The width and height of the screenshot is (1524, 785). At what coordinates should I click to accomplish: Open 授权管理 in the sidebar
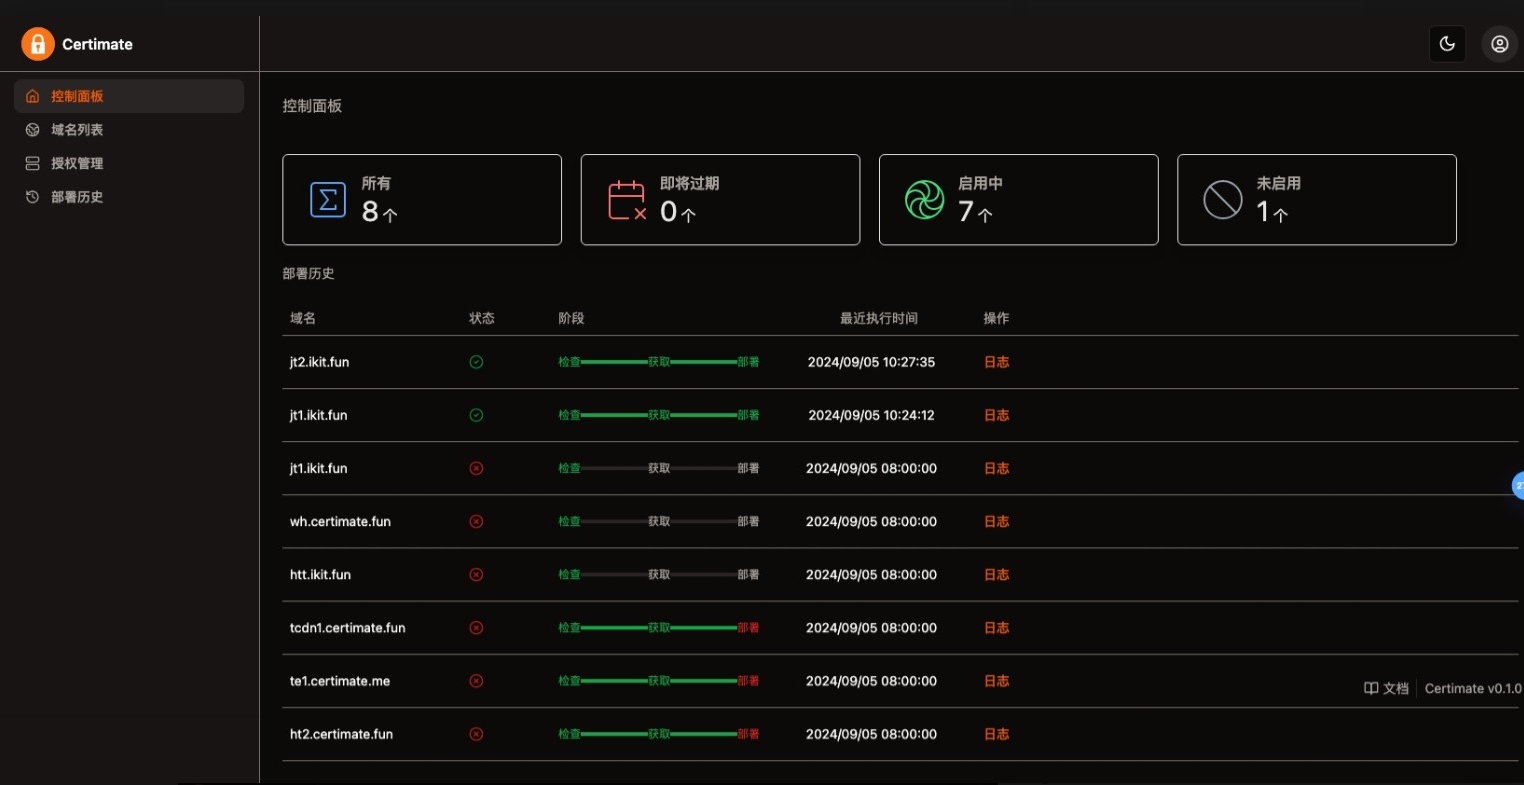(129, 163)
